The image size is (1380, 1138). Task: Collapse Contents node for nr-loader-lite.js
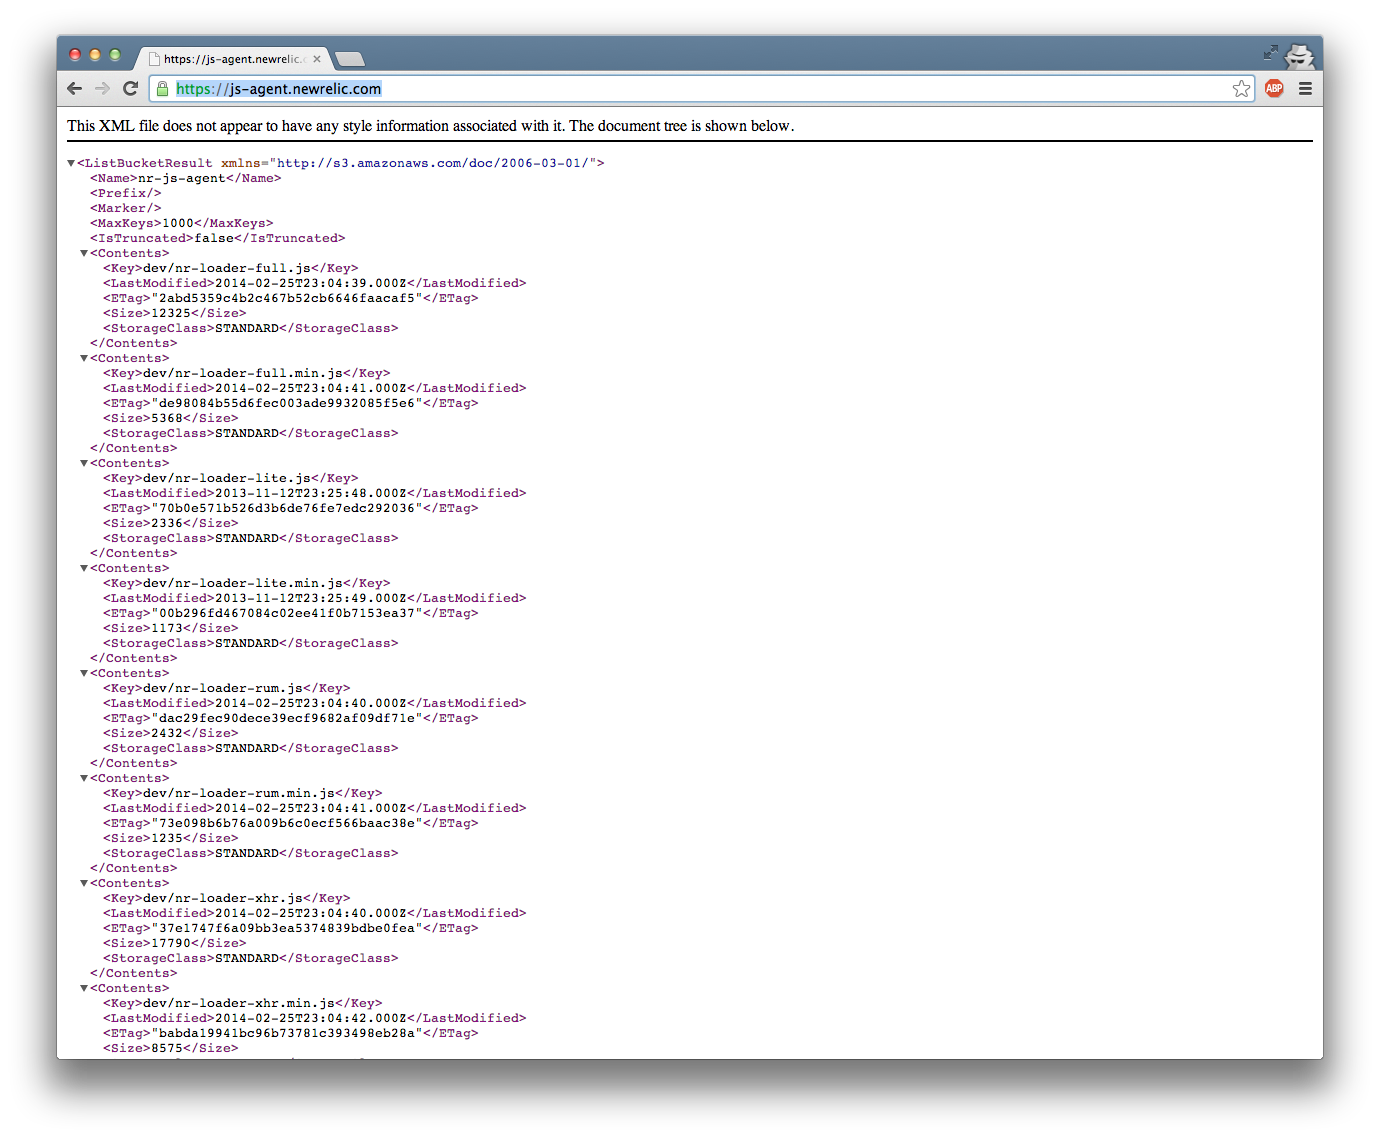coord(84,463)
